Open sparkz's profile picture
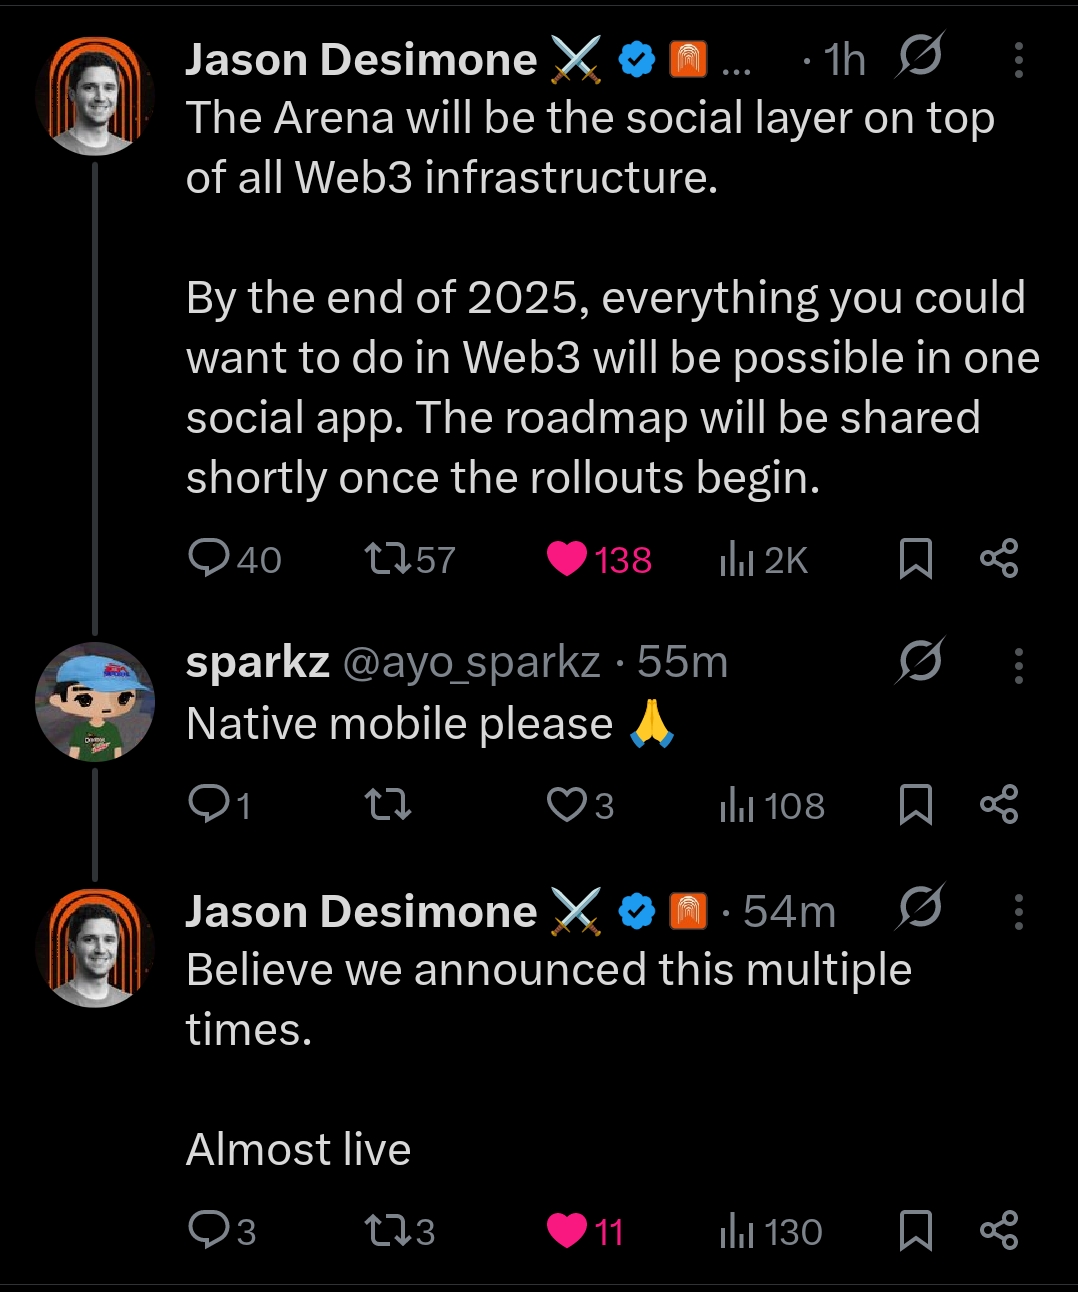This screenshot has height=1292, width=1078. pos(95,702)
